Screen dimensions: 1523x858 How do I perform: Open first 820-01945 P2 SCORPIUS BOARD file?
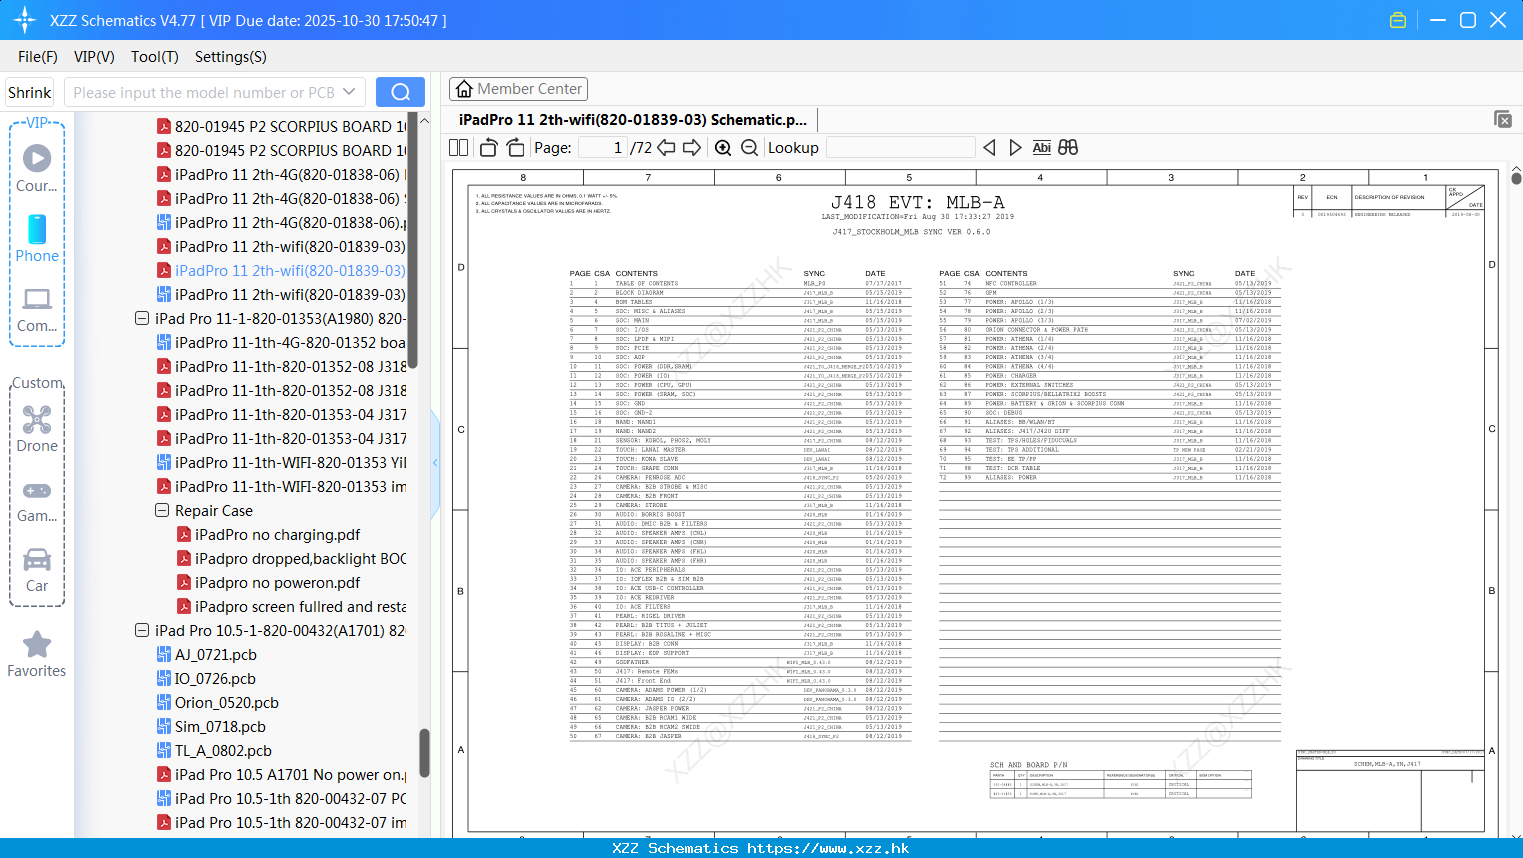[x=281, y=126]
